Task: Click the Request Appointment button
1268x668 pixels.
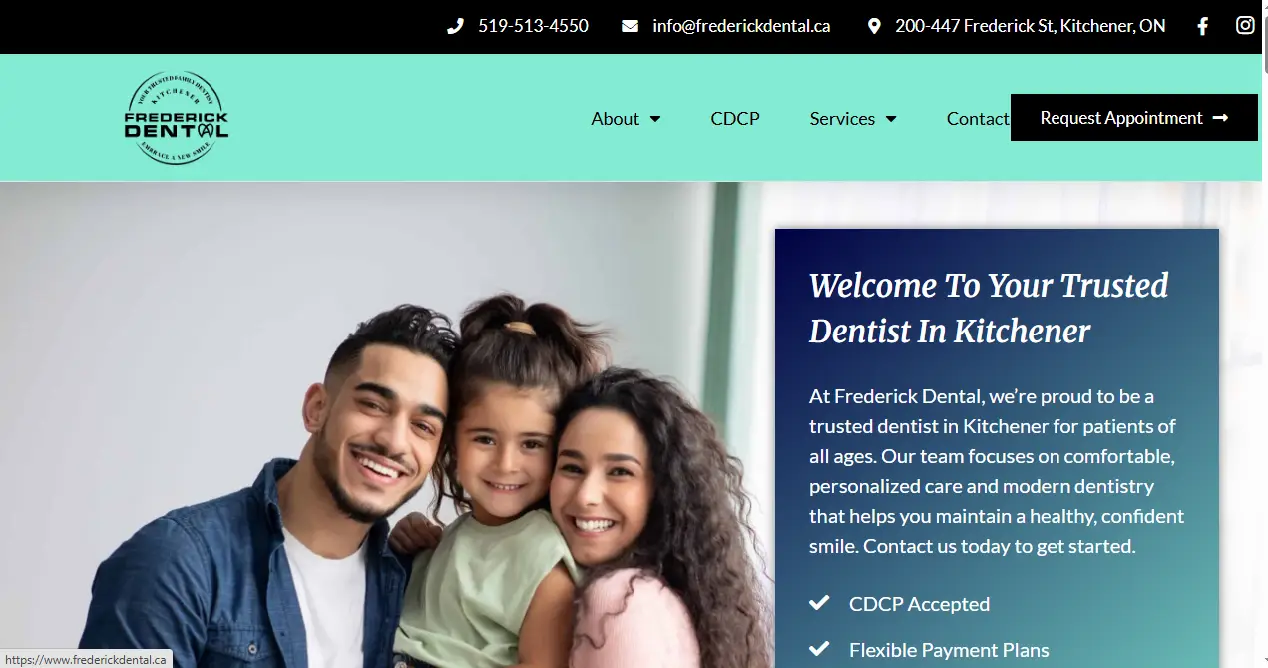Action: click(1134, 118)
